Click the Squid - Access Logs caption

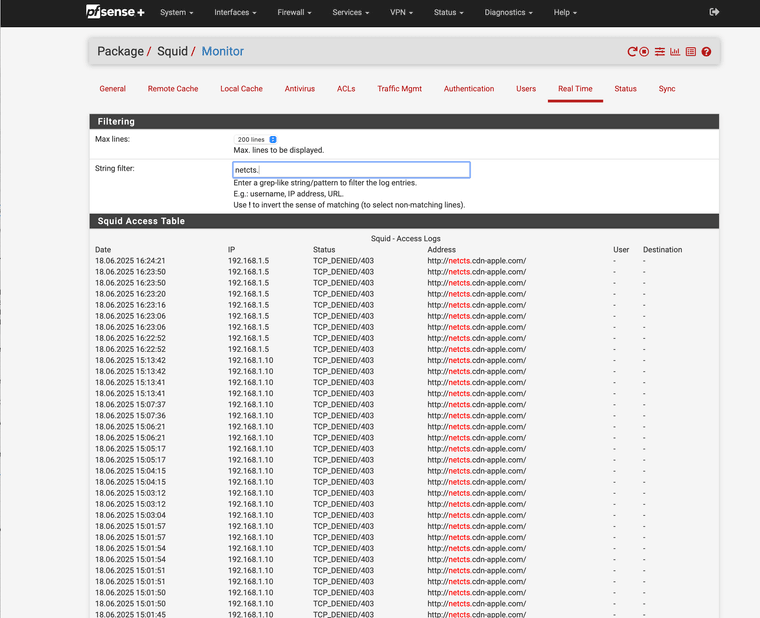click(405, 238)
